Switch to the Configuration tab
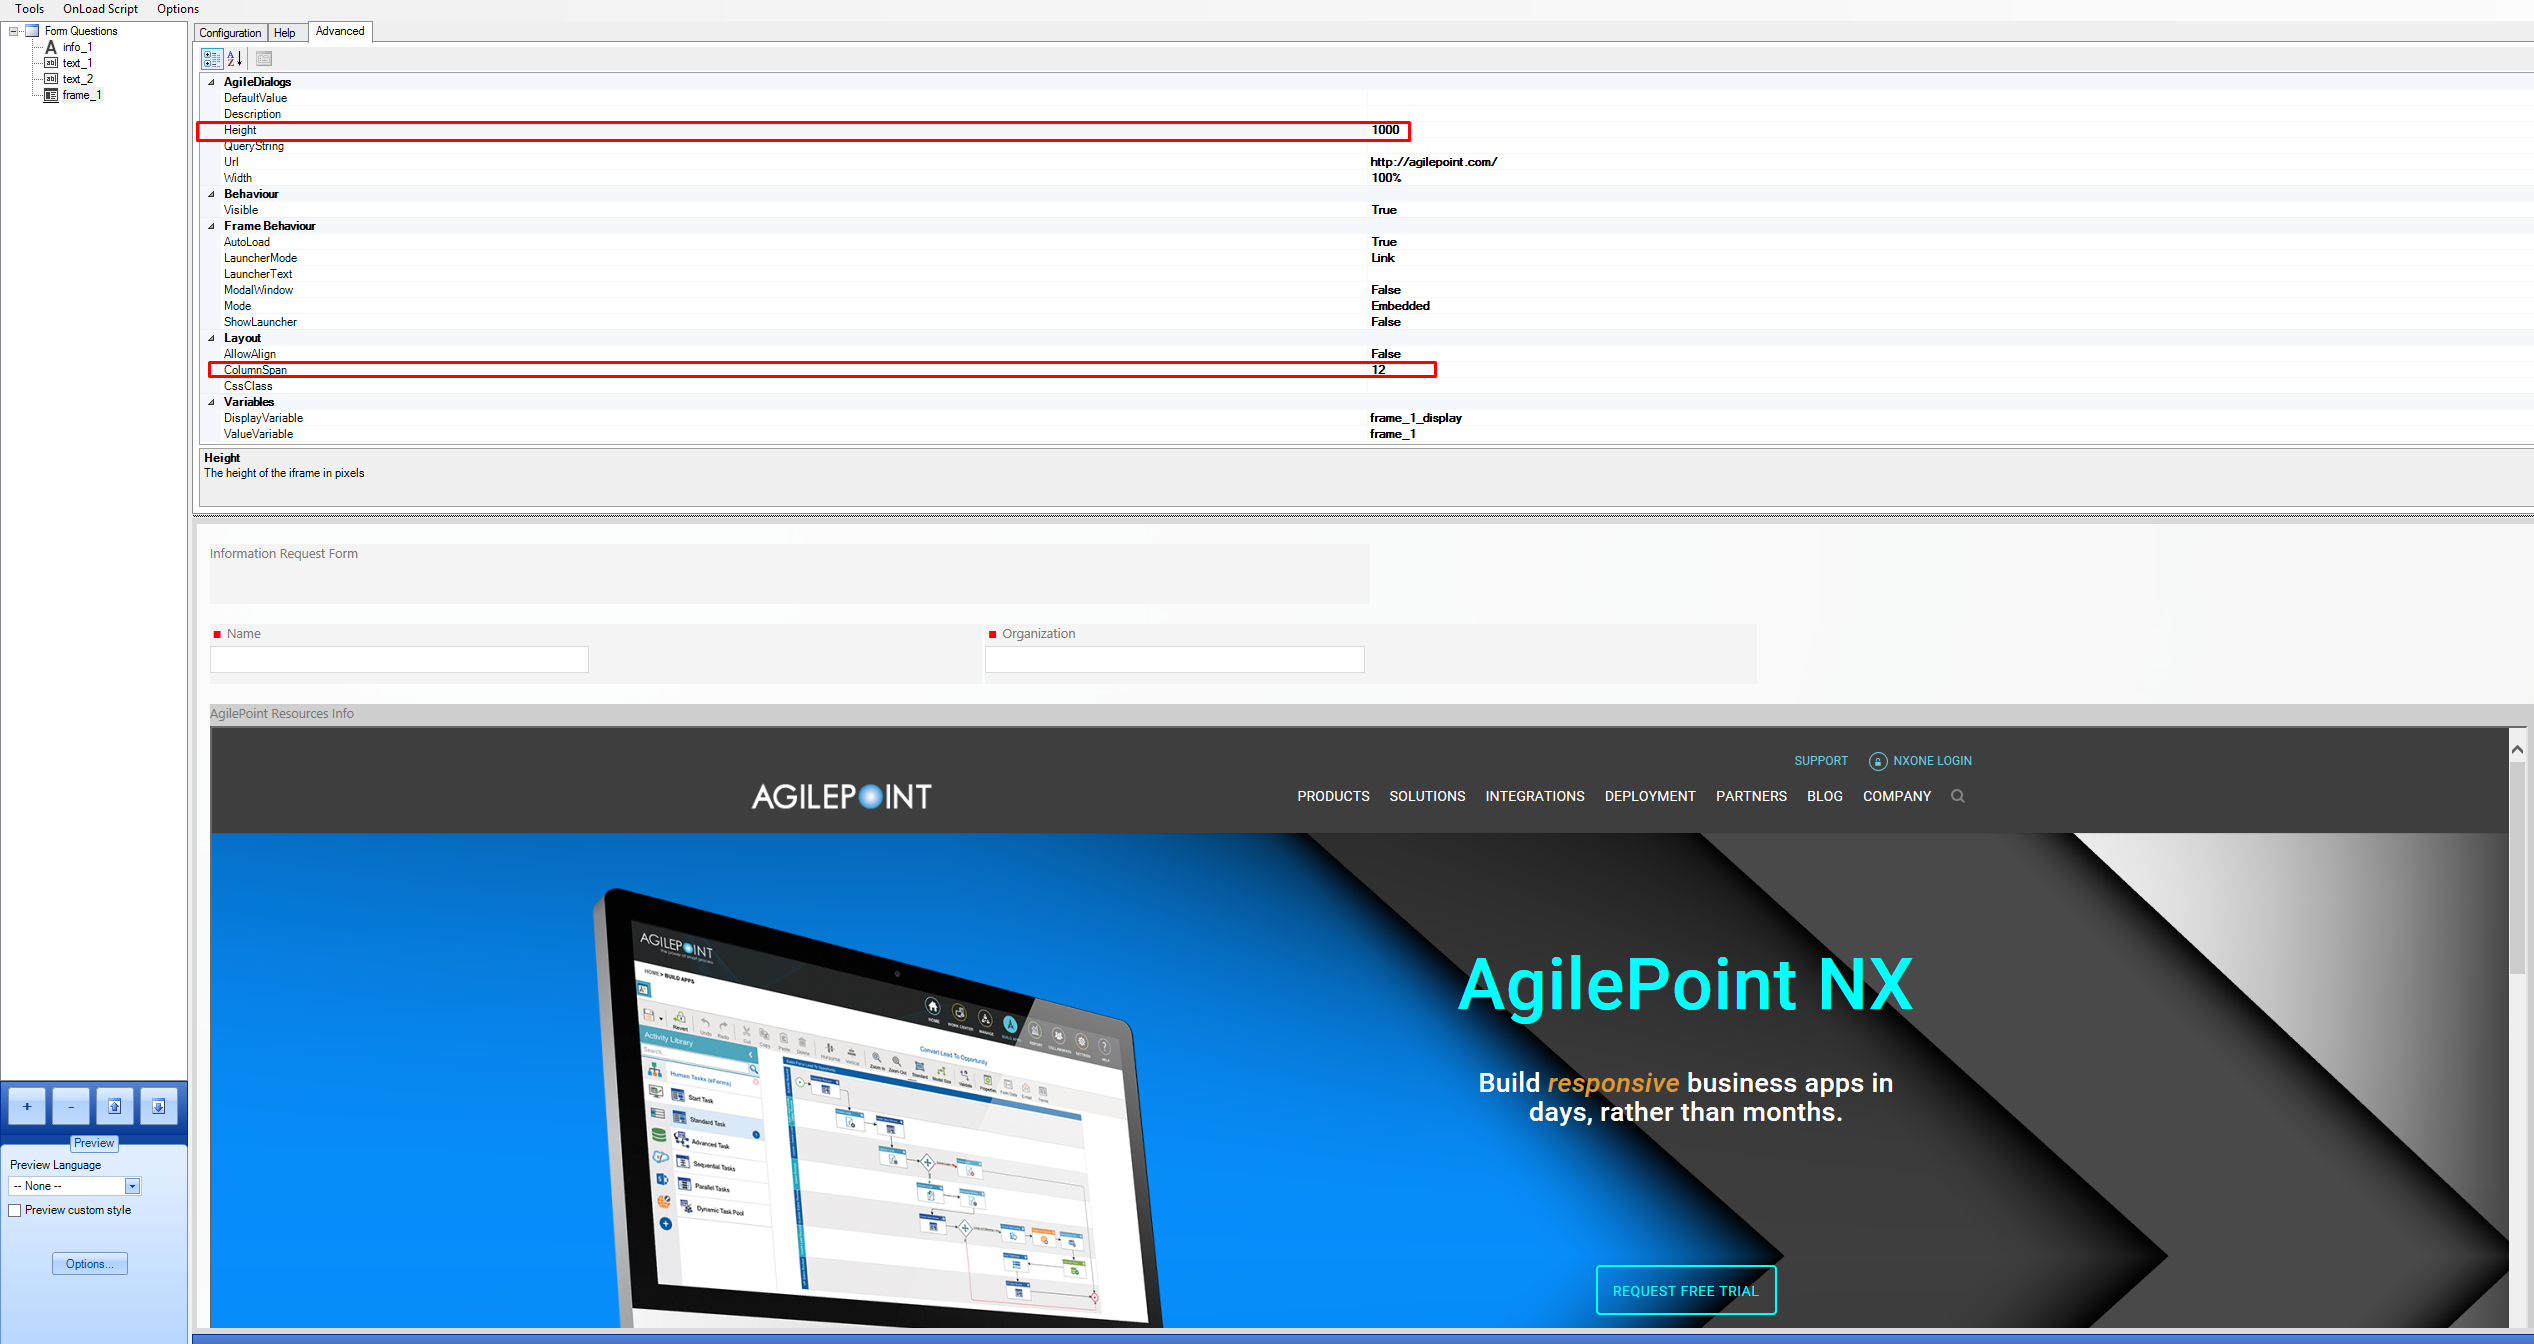 click(230, 33)
